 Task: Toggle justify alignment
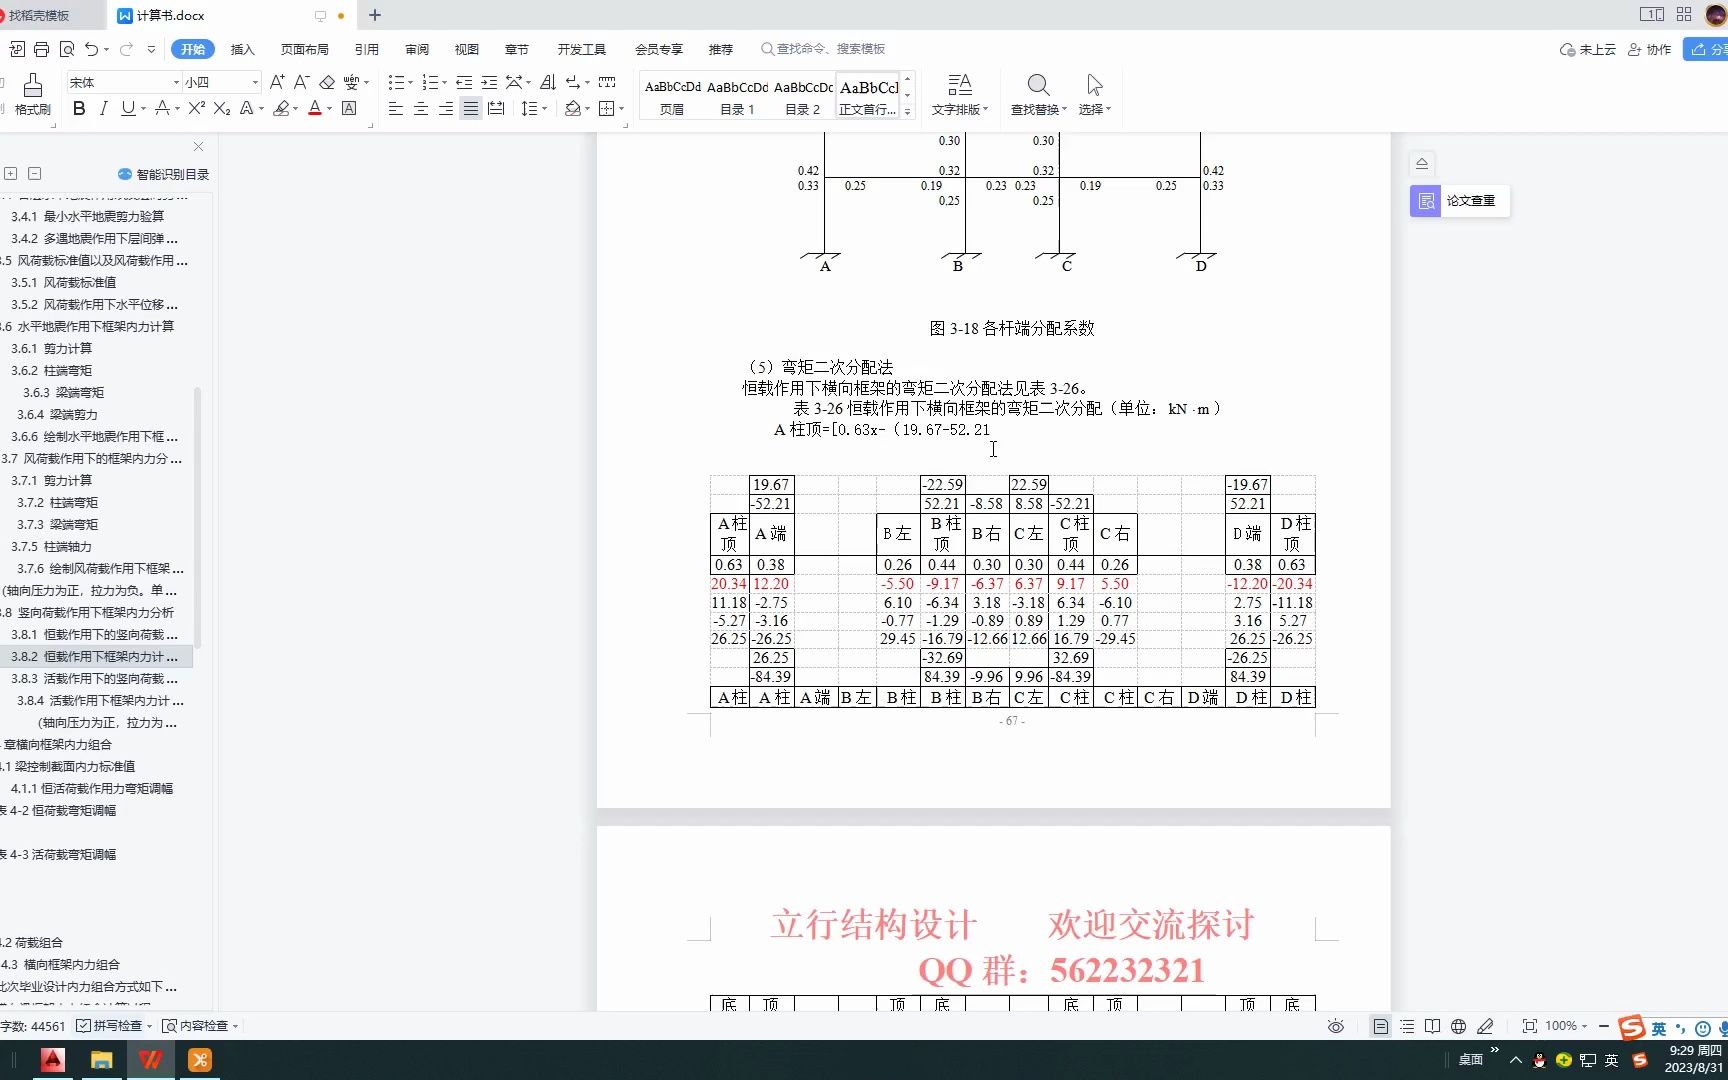coord(470,109)
